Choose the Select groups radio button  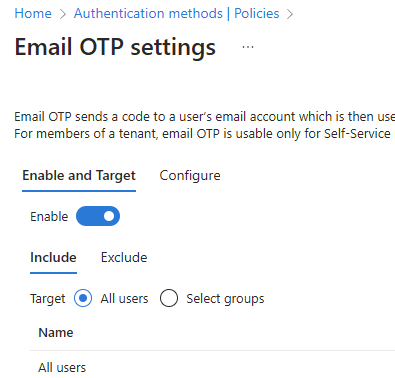pos(169,298)
